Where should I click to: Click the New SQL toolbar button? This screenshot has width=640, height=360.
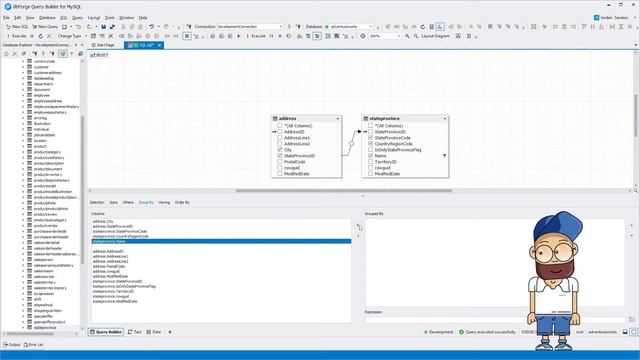(17, 27)
